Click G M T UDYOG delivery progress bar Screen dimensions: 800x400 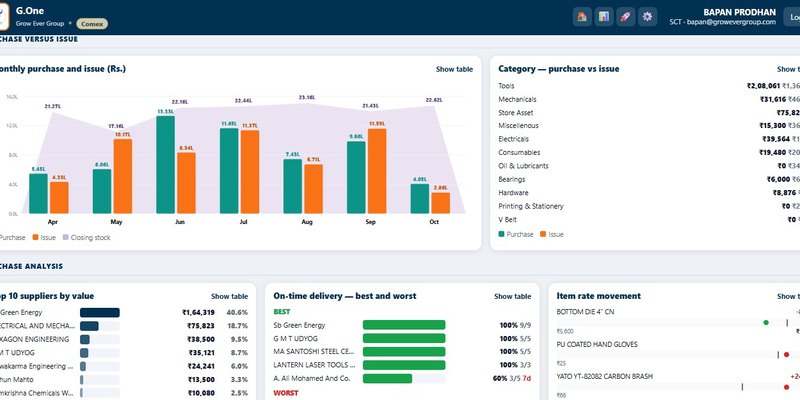tap(404, 338)
